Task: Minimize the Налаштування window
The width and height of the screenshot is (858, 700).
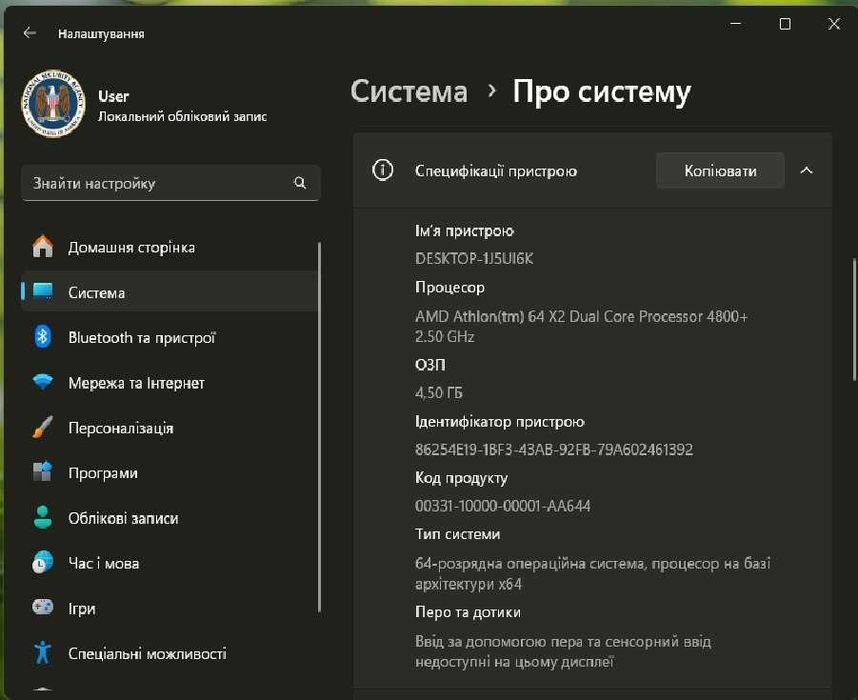Action: click(735, 24)
